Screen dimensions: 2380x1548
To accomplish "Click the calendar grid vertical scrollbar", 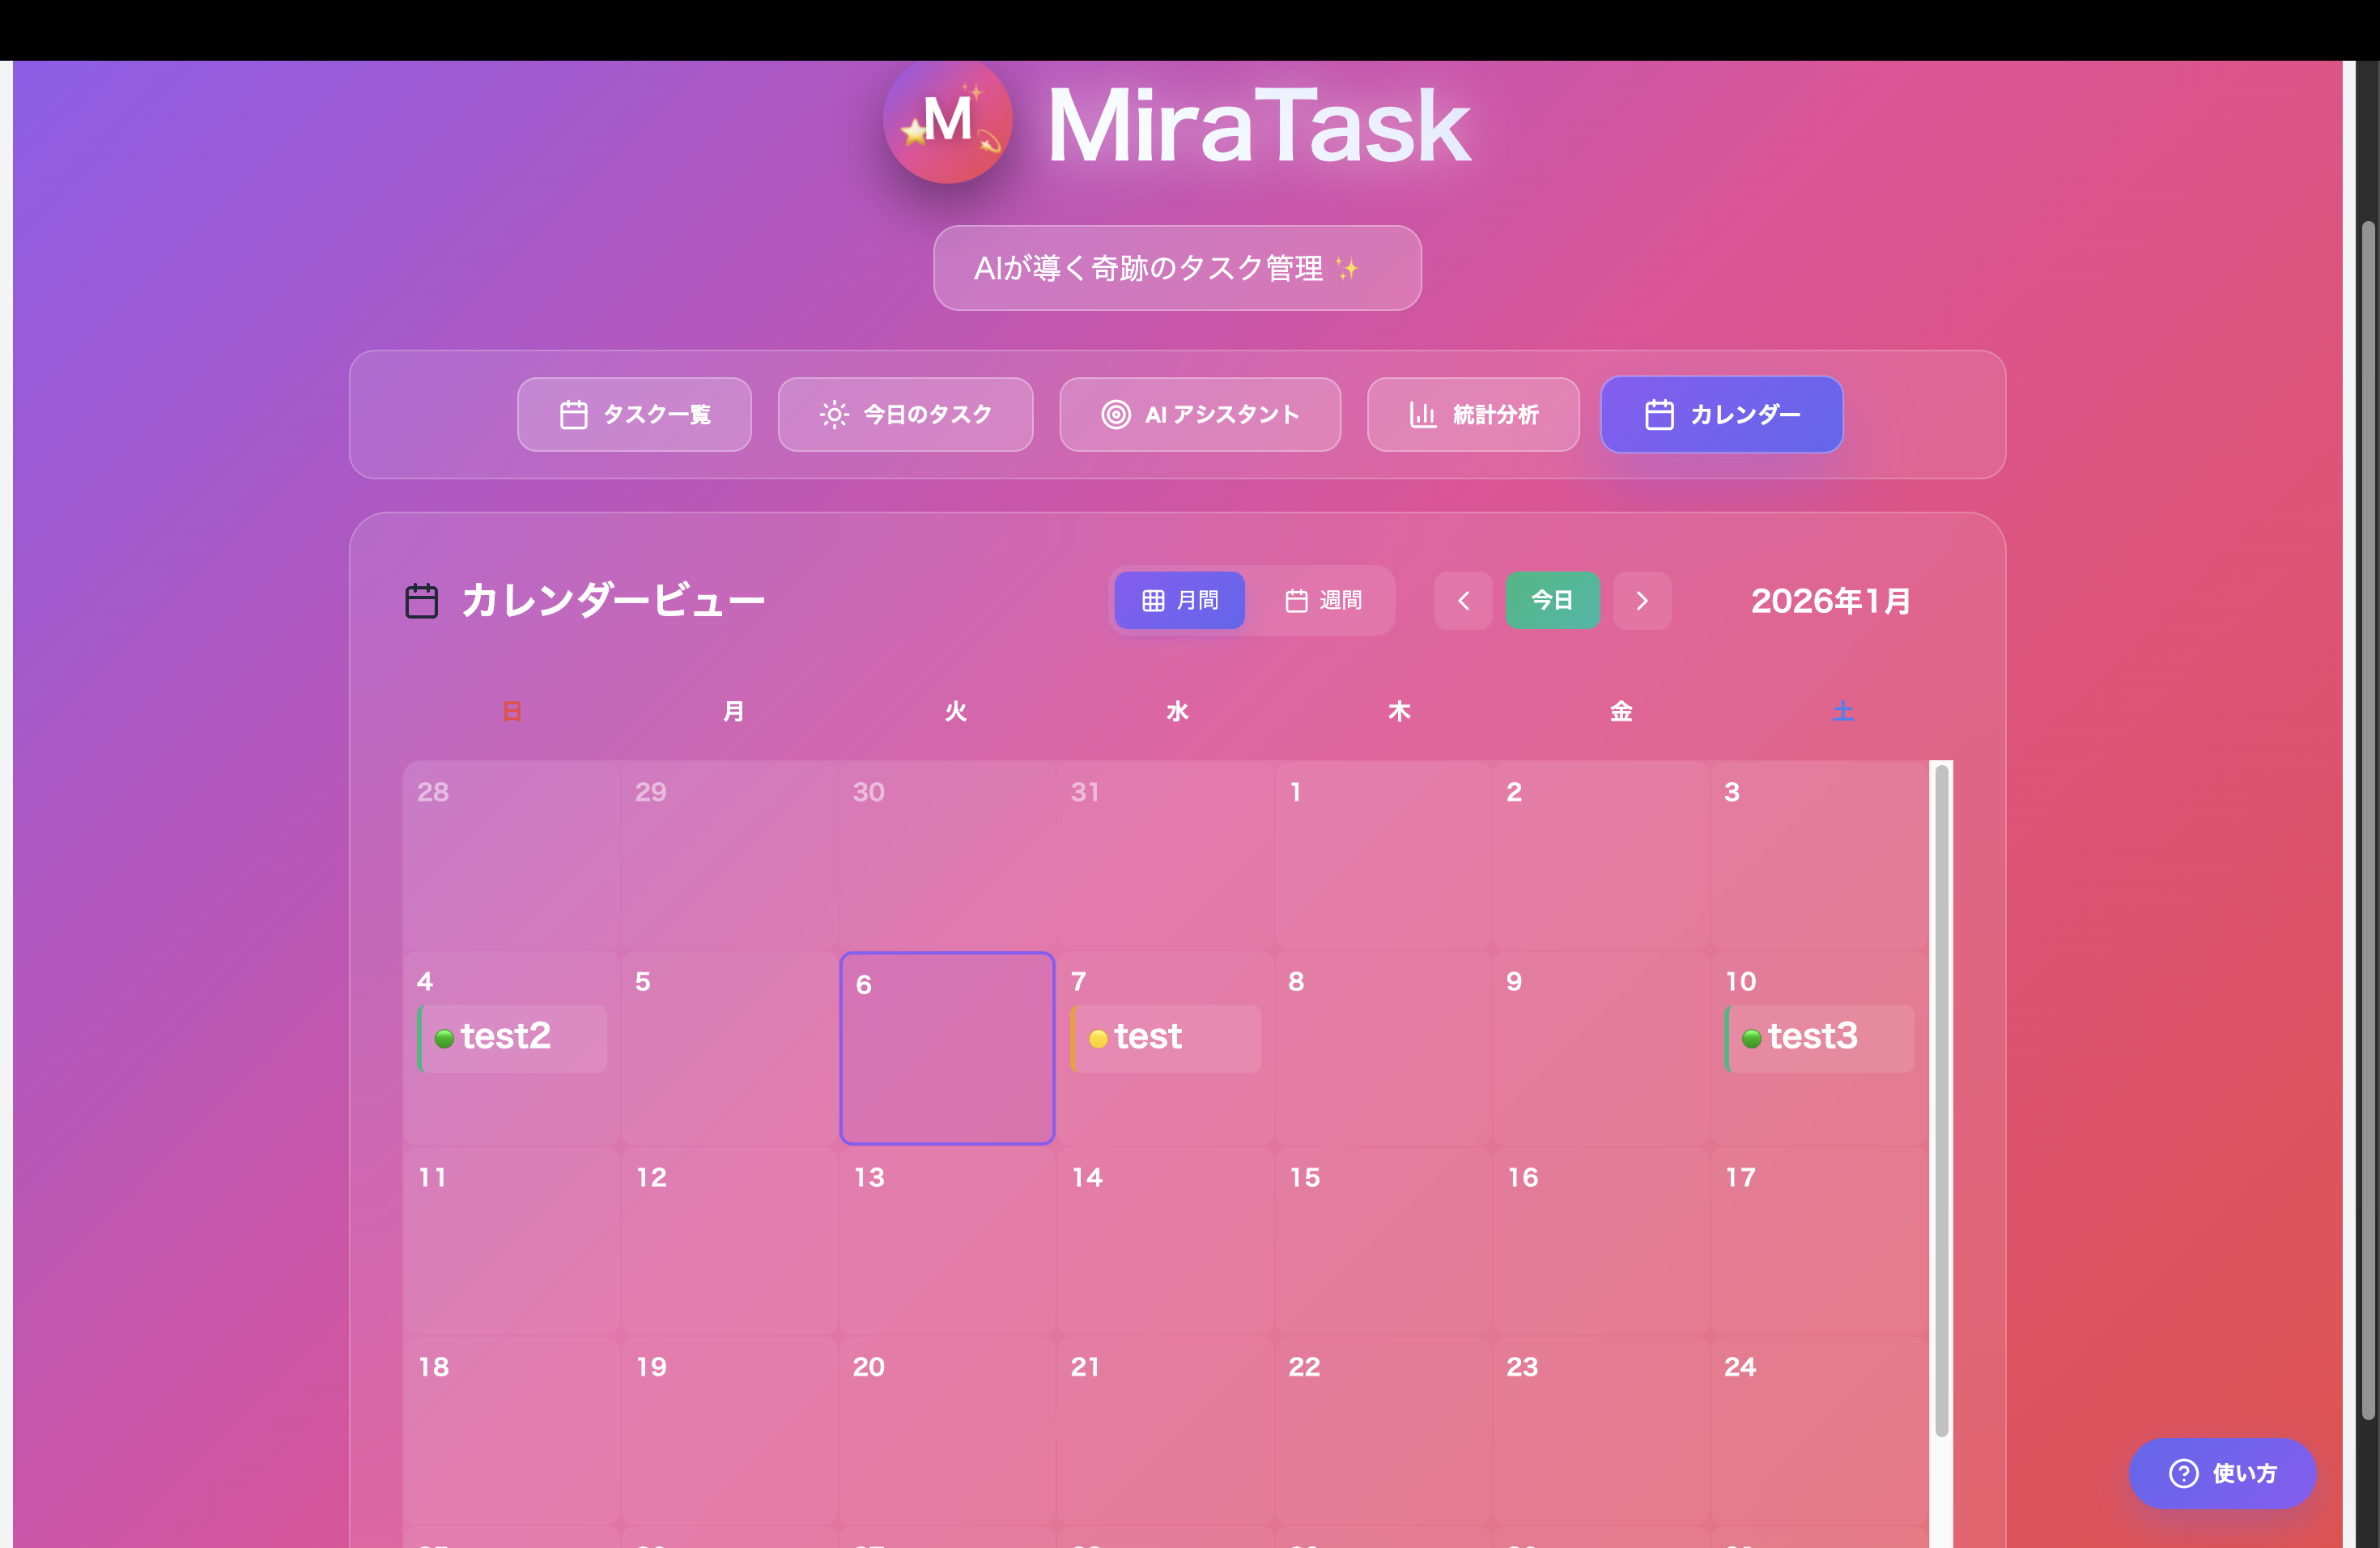I will point(1941,1100).
